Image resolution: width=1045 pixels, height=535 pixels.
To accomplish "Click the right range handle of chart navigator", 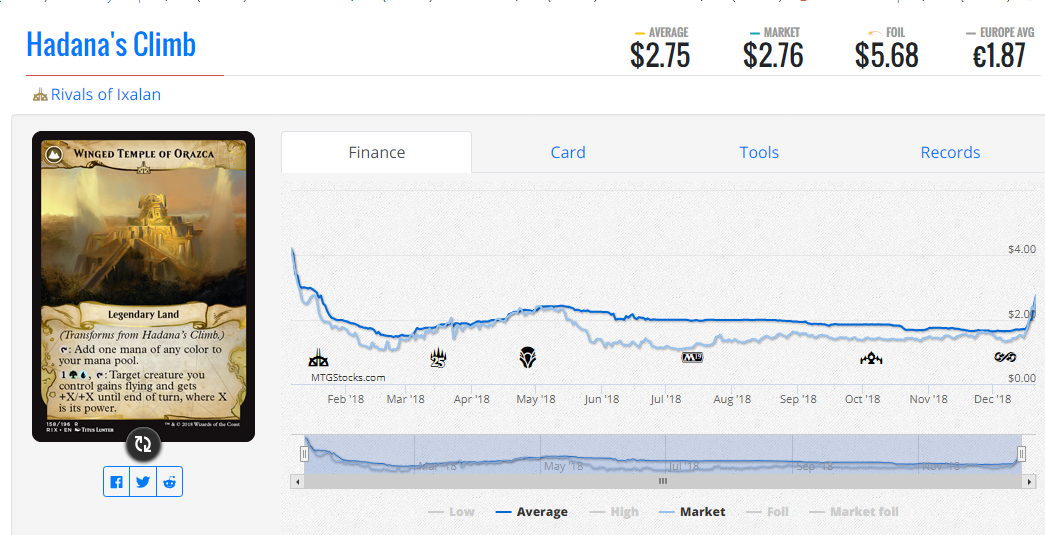I will click(1021, 454).
